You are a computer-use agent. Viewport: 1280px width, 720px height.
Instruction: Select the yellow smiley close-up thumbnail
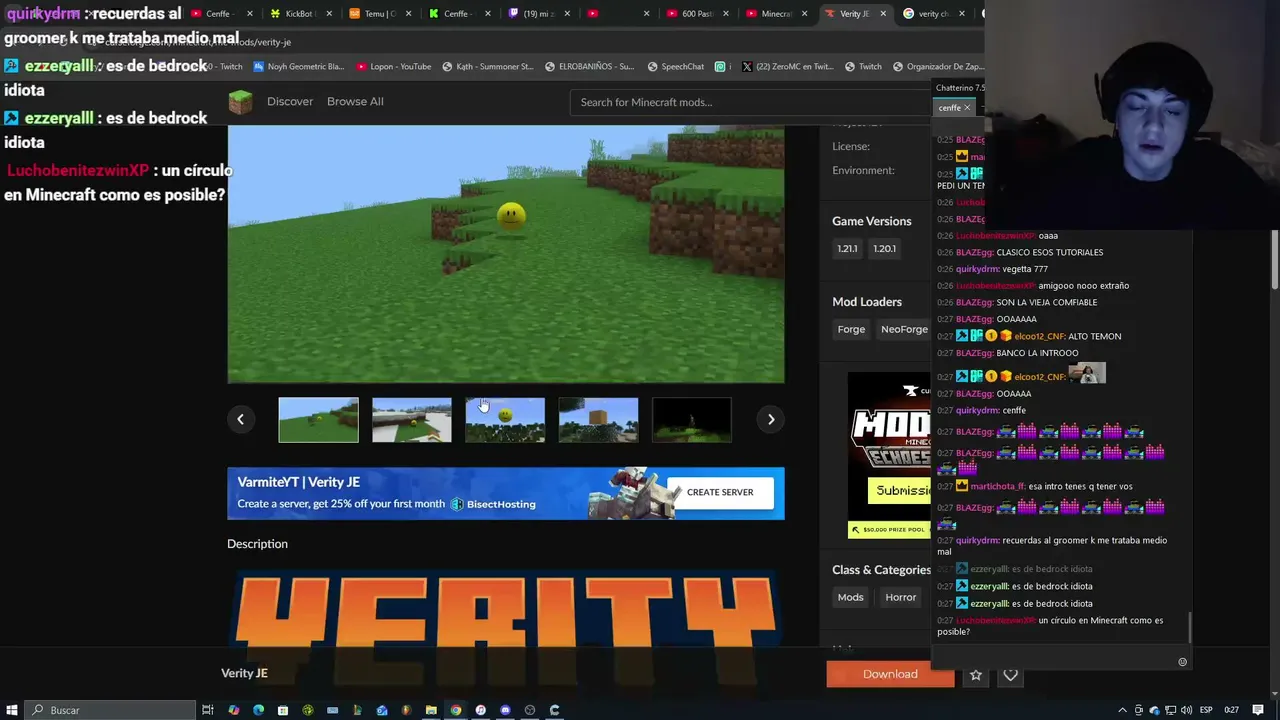click(505, 420)
